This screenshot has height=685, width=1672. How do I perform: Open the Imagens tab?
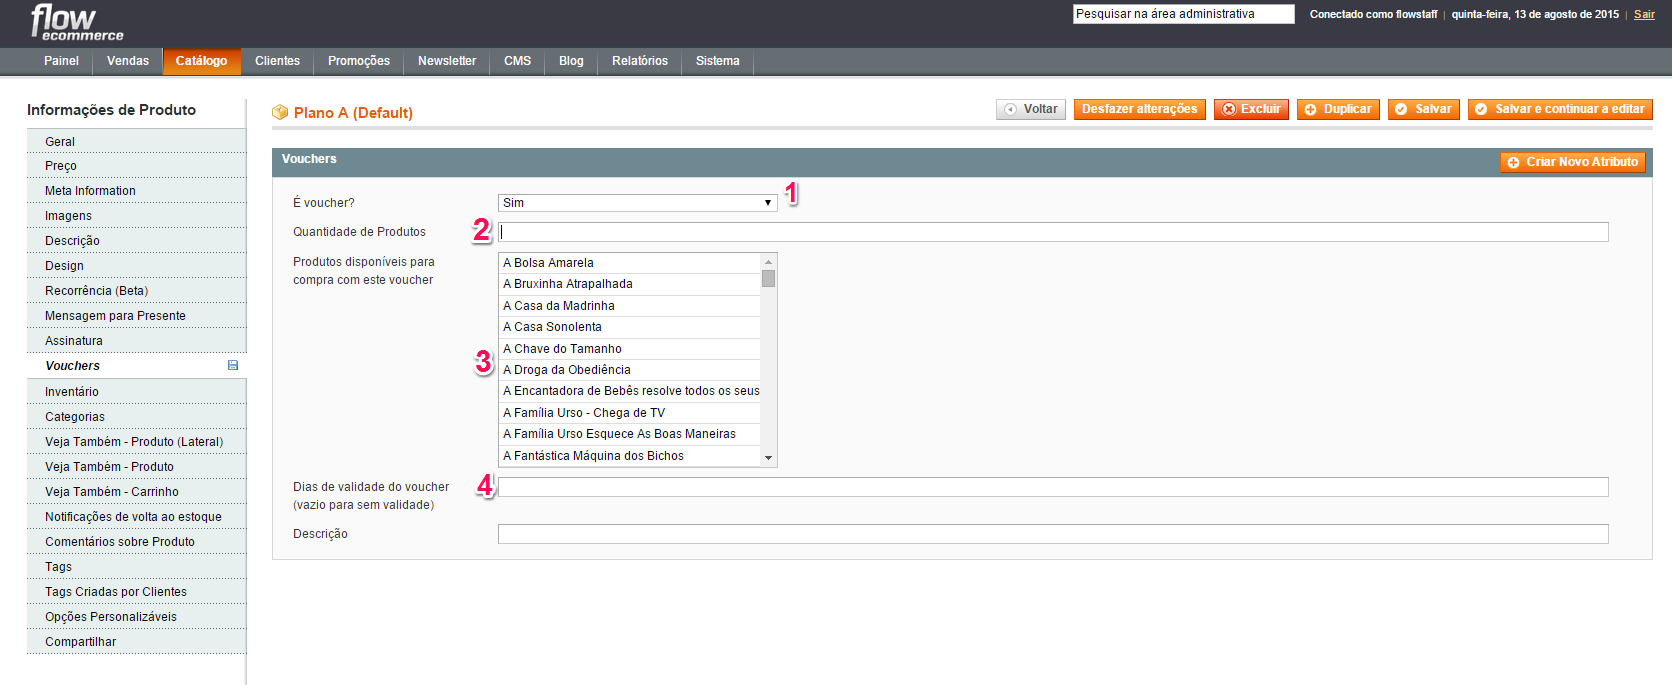coord(136,216)
